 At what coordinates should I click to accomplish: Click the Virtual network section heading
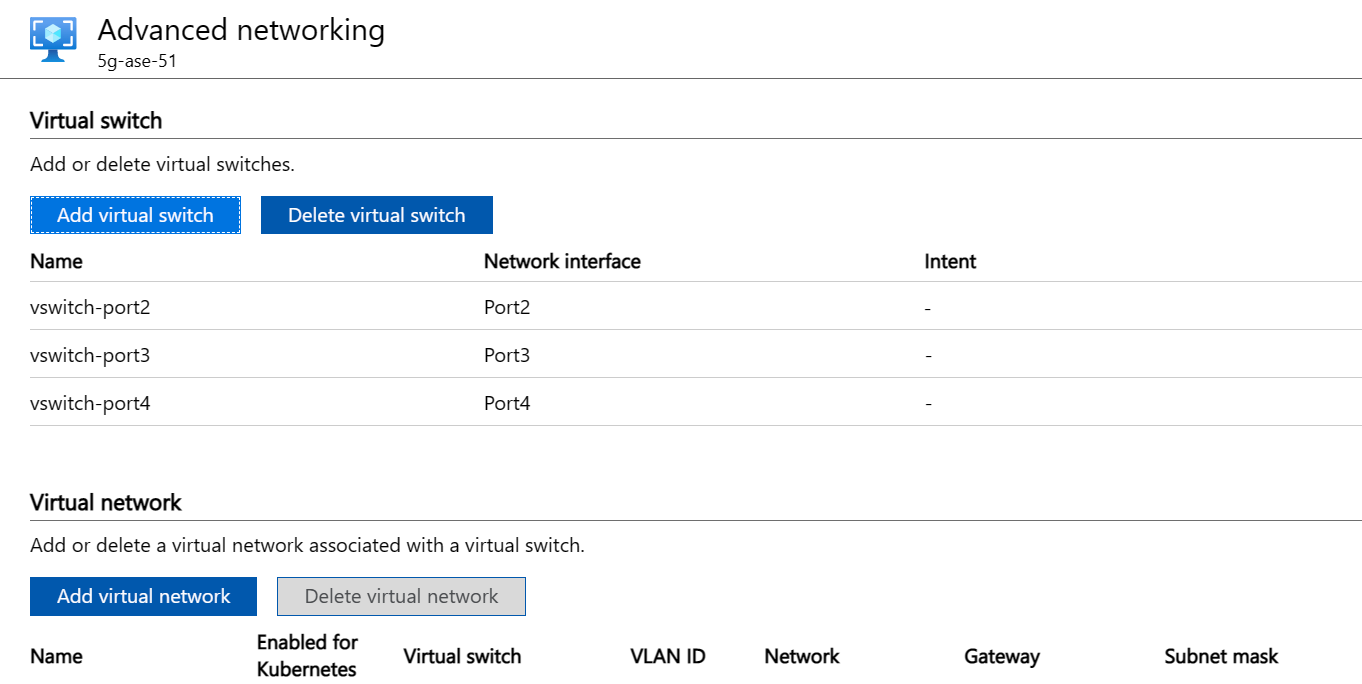coord(103,502)
